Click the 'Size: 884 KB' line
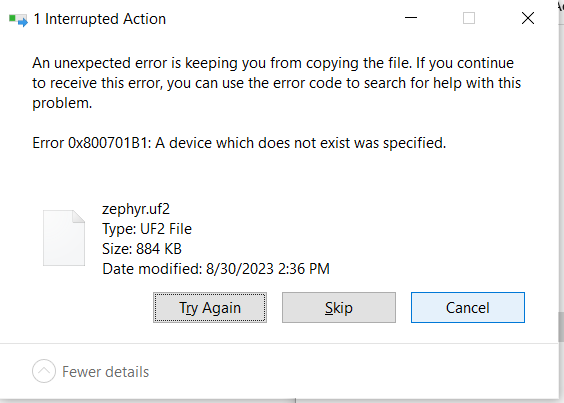The image size is (564, 403). tap(142, 249)
